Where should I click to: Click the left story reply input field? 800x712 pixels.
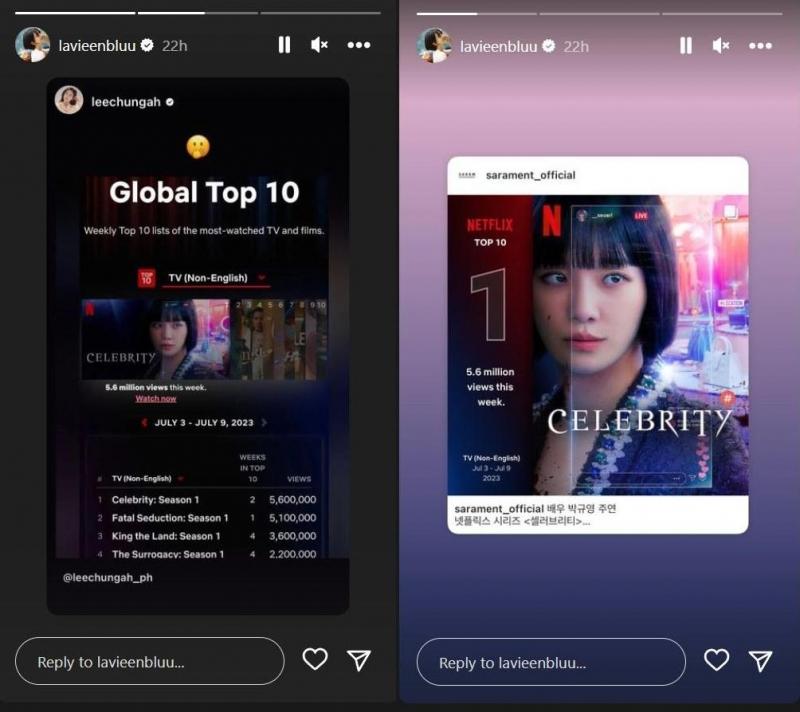pos(150,661)
